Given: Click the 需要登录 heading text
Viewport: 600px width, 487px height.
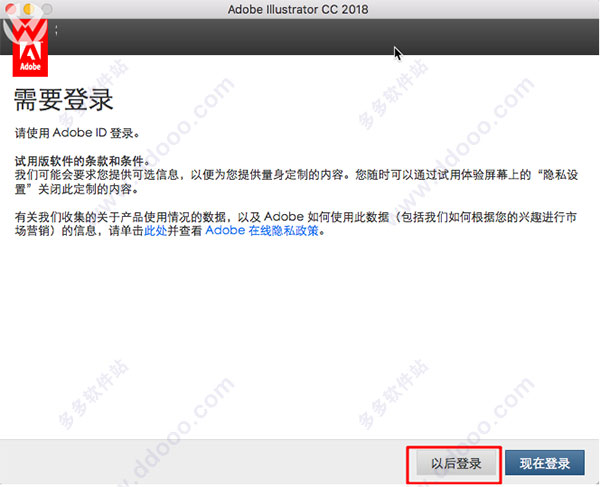Looking at the screenshot, I should 64,99.
